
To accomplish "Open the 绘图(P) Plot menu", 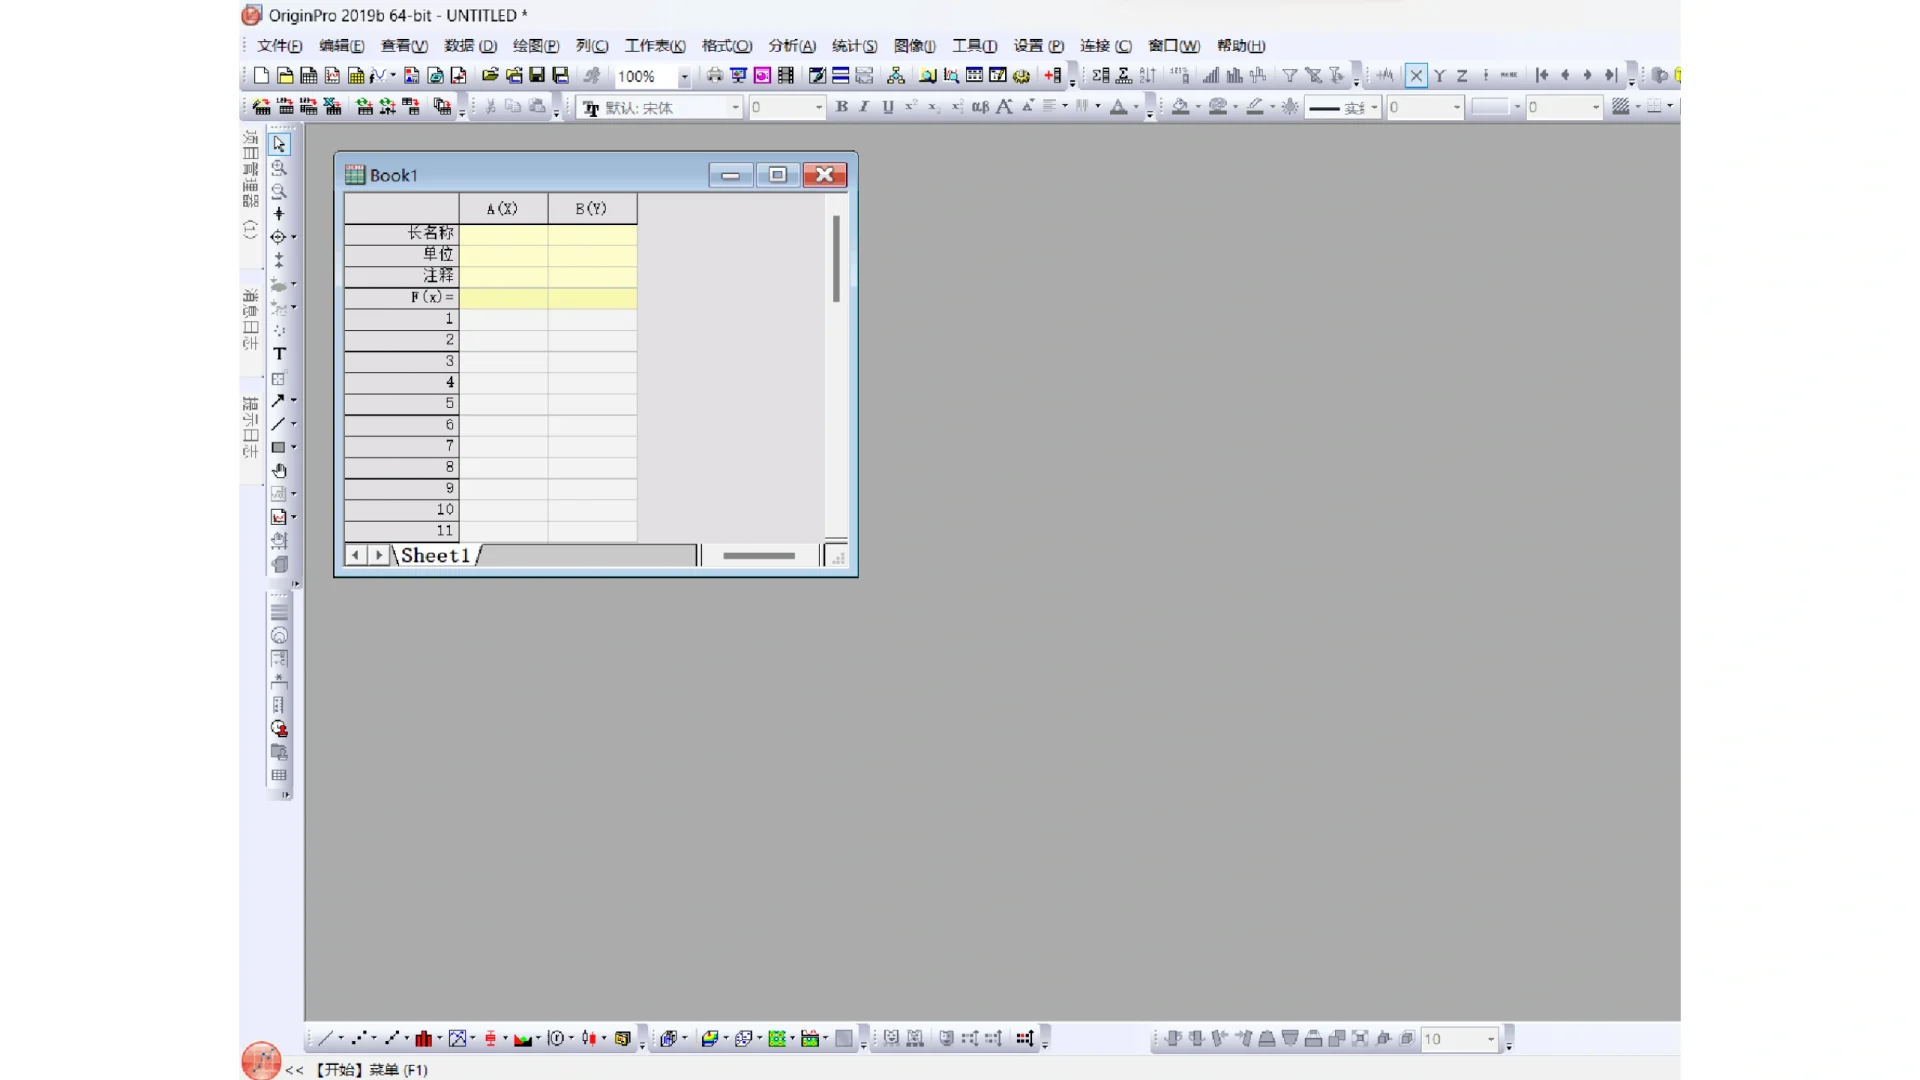I will click(x=535, y=46).
